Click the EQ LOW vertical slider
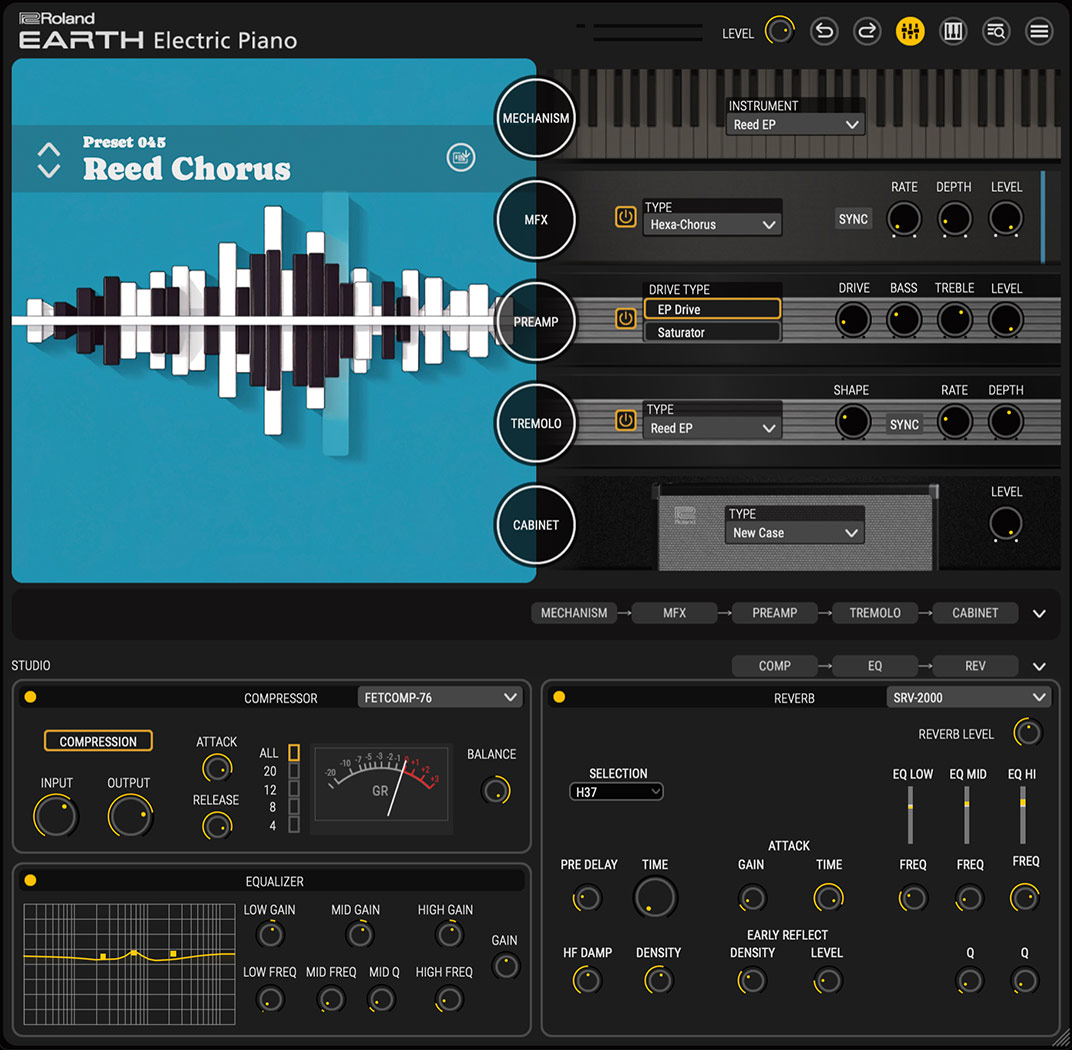1072x1050 pixels. point(910,813)
